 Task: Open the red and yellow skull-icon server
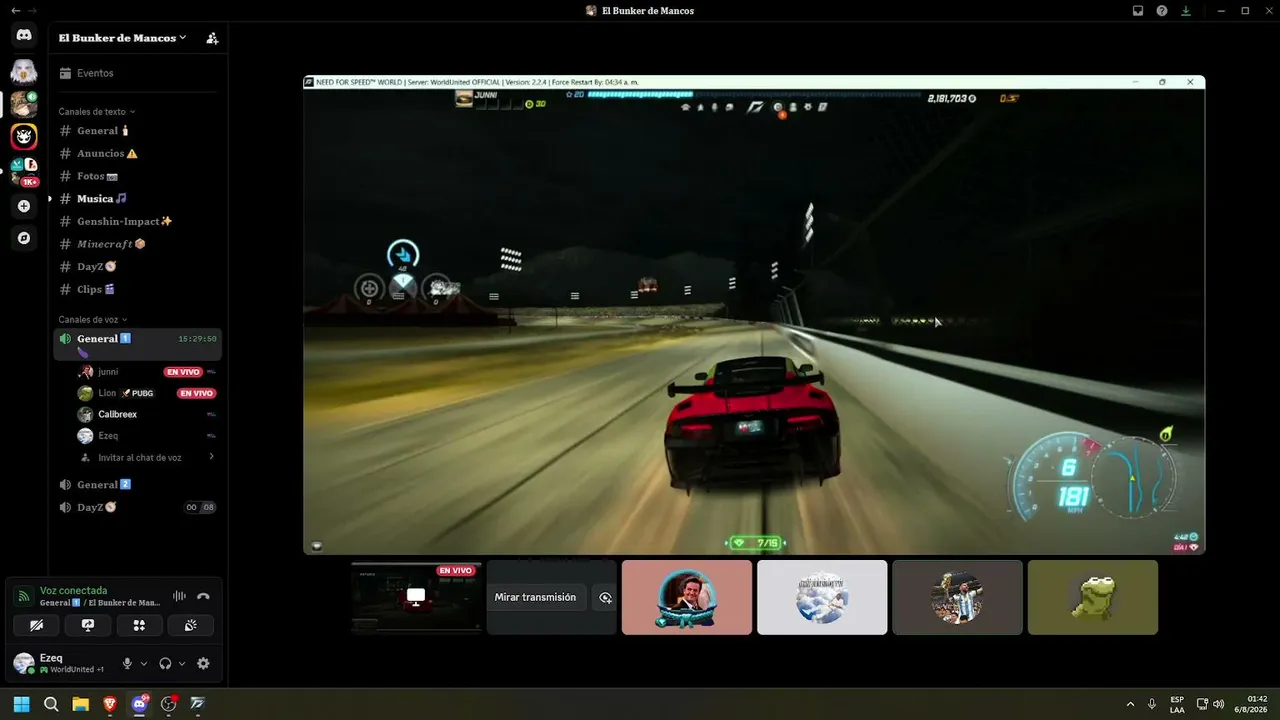click(24, 136)
